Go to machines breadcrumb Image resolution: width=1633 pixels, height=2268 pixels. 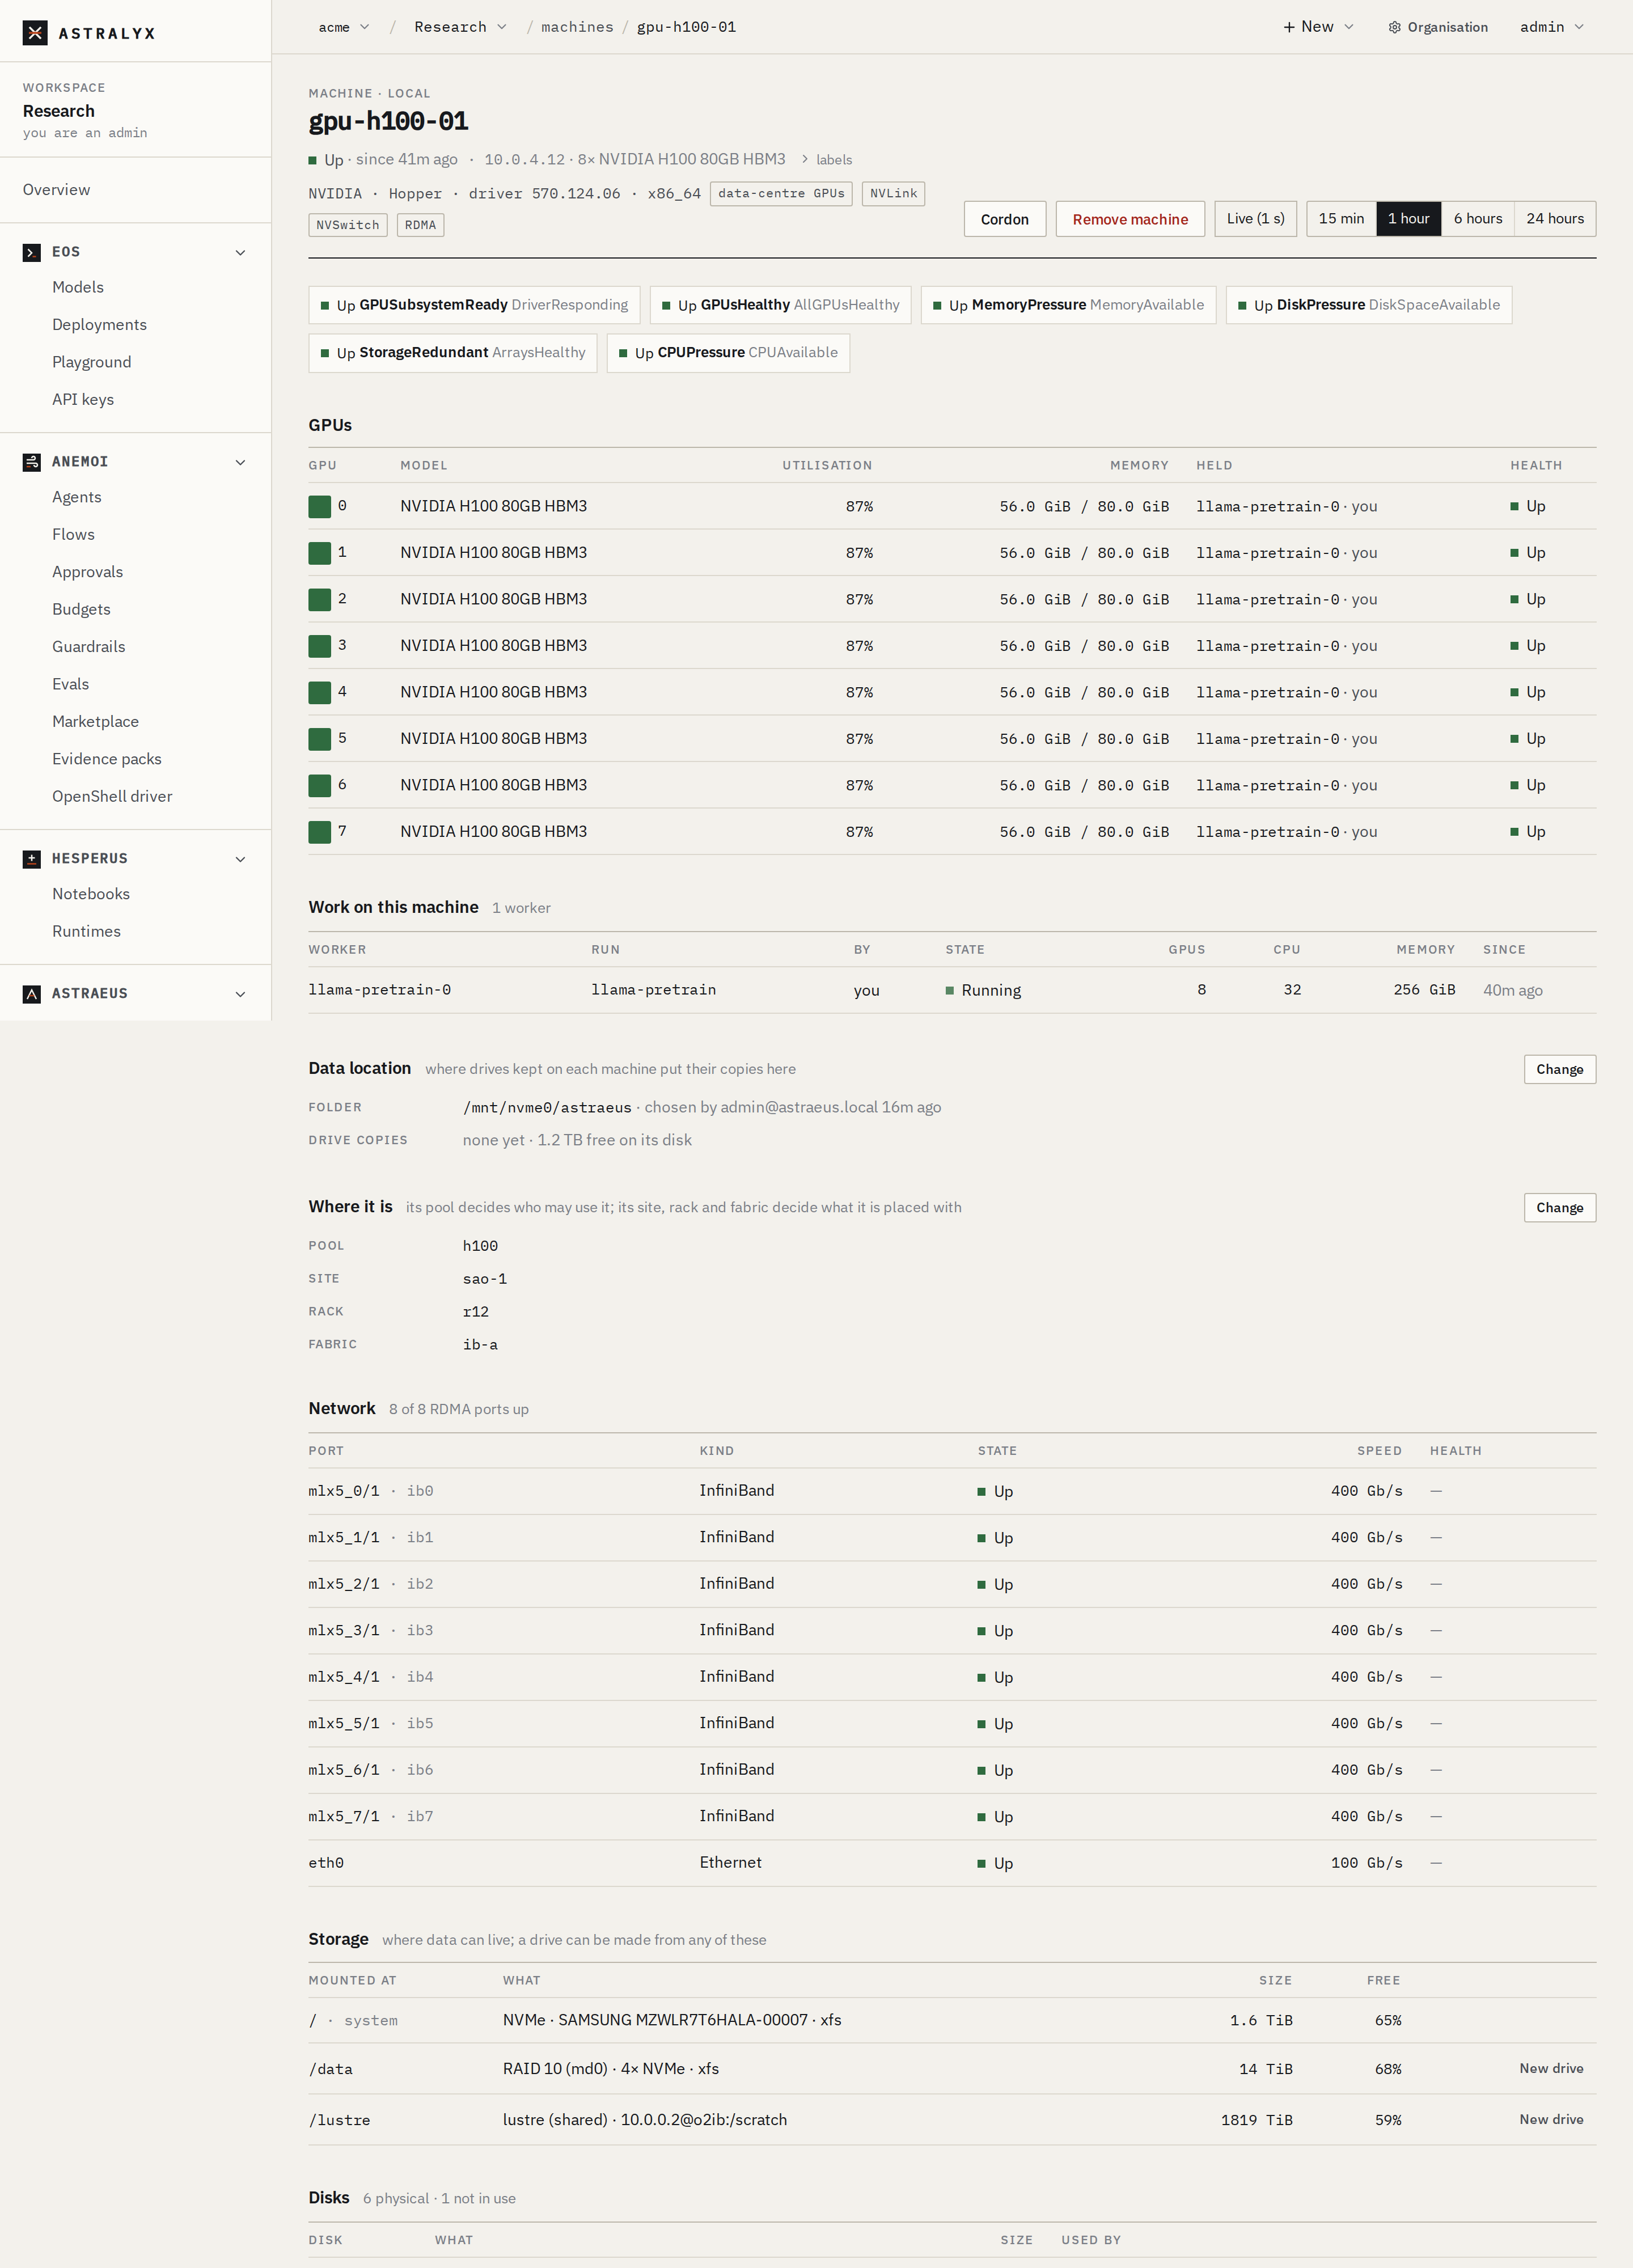tap(577, 27)
